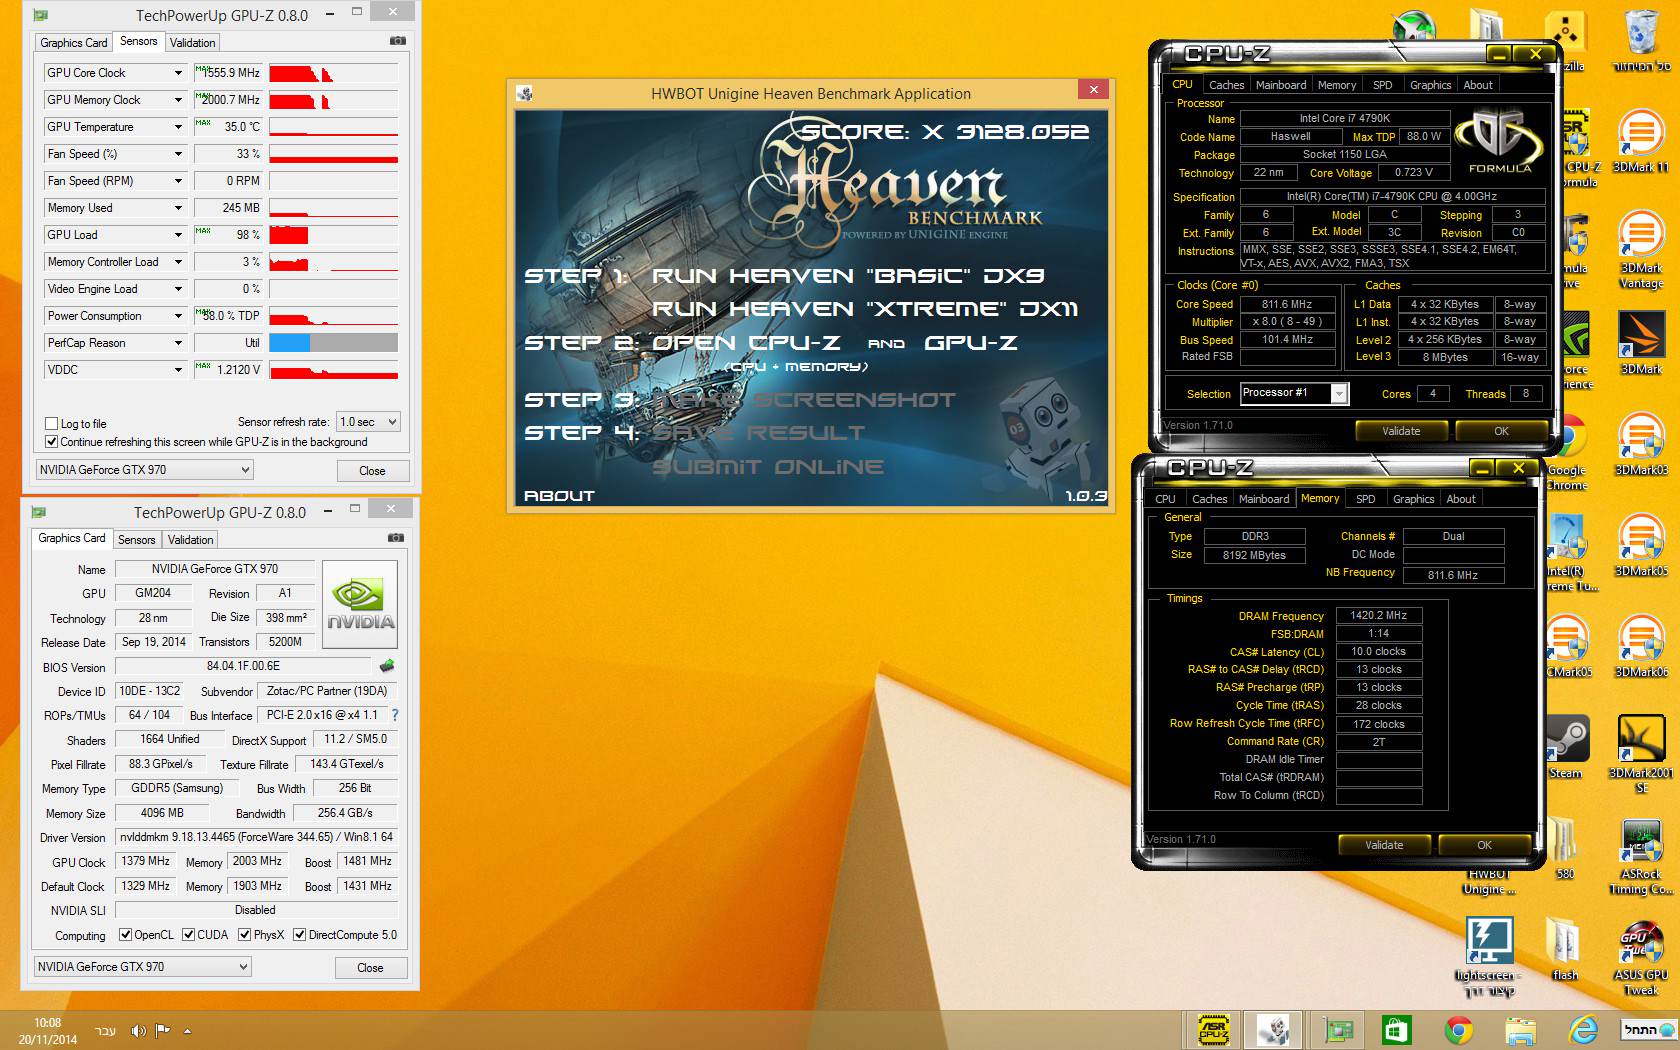This screenshot has height=1050, width=1680.
Task: Open the flash folder on the desktop
Action: [x=1564, y=950]
